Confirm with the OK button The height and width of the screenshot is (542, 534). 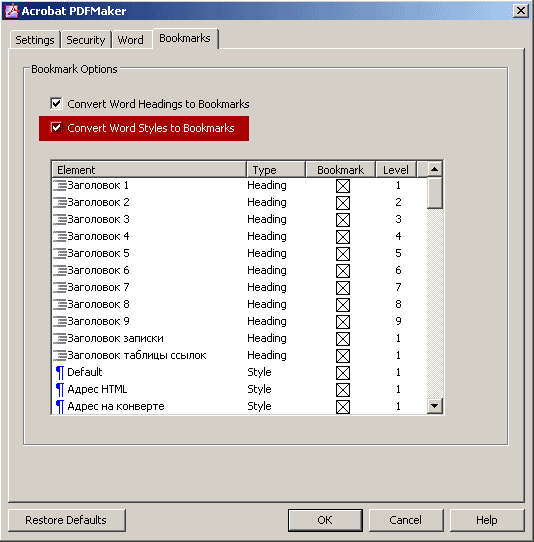click(325, 520)
